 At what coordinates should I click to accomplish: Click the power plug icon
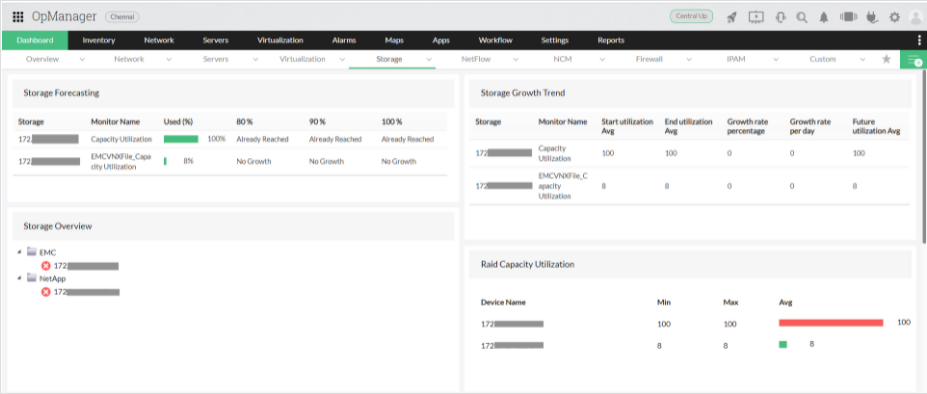(x=871, y=17)
